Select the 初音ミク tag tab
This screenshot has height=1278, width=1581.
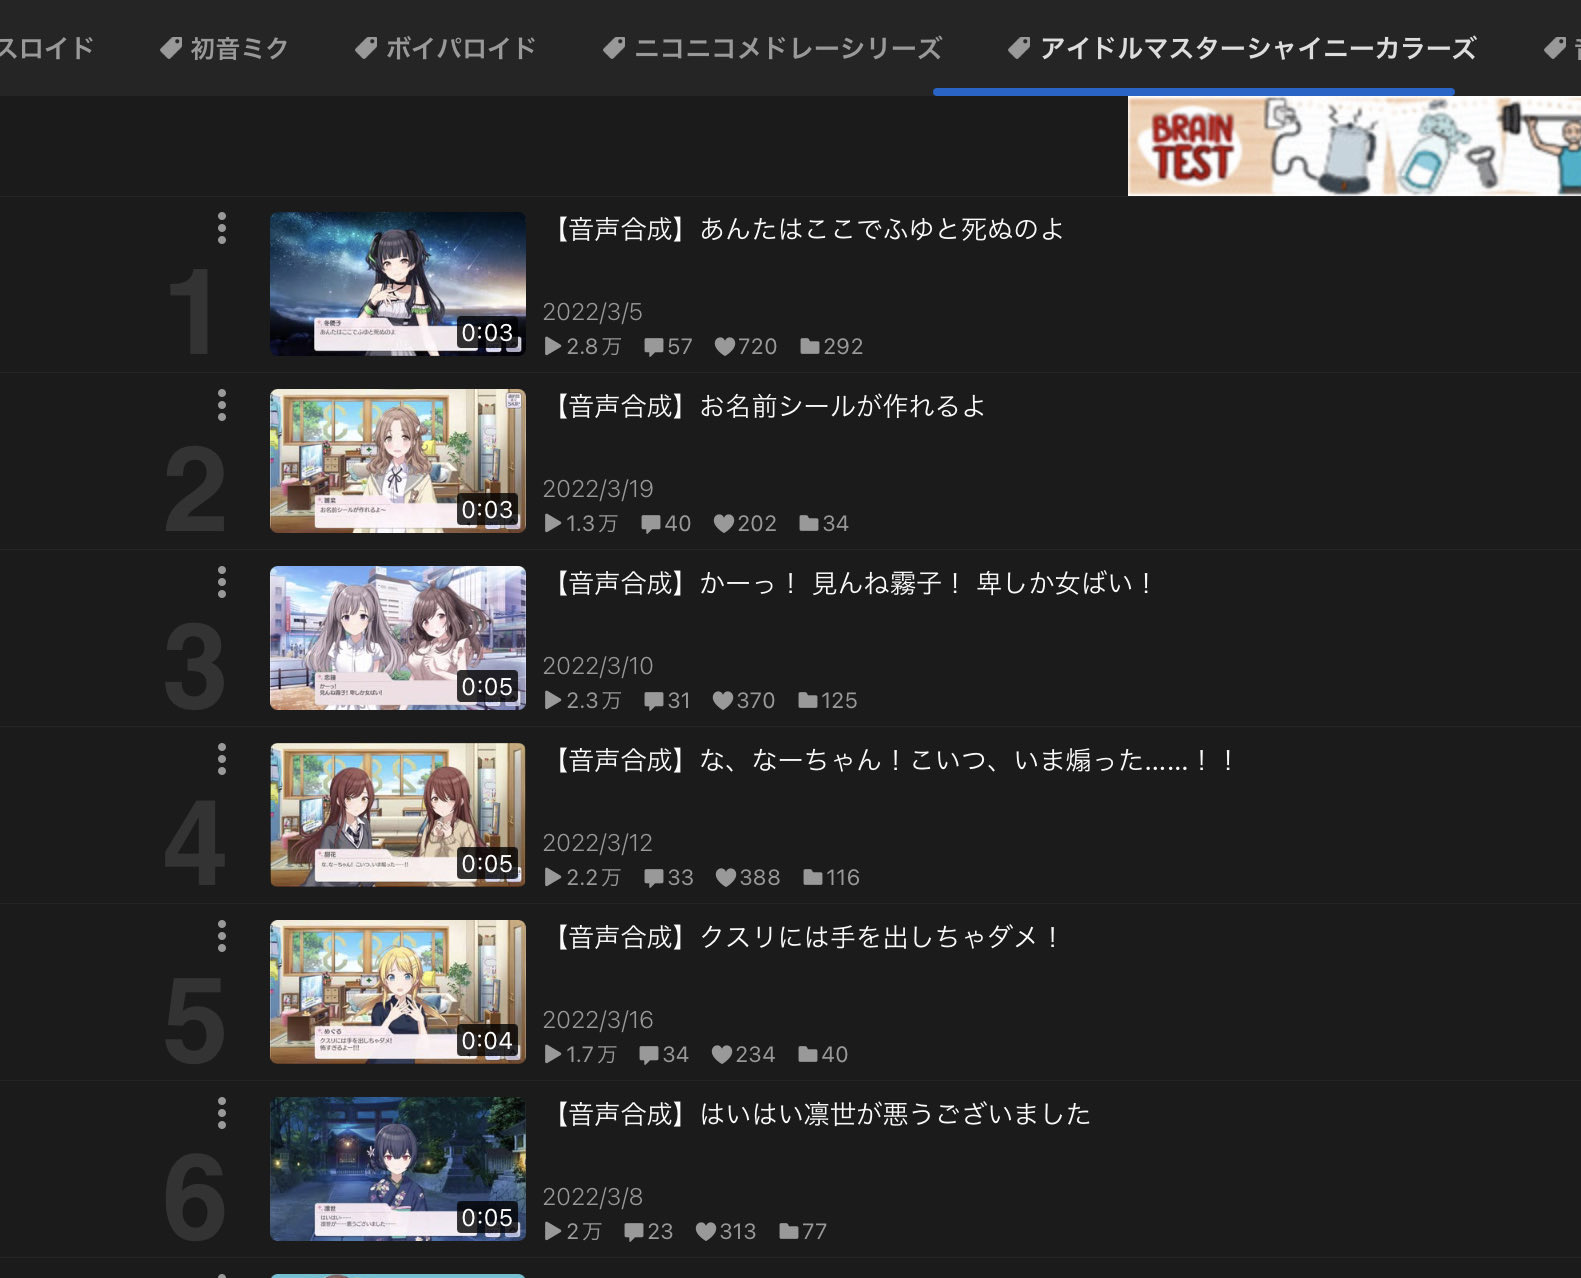point(225,48)
